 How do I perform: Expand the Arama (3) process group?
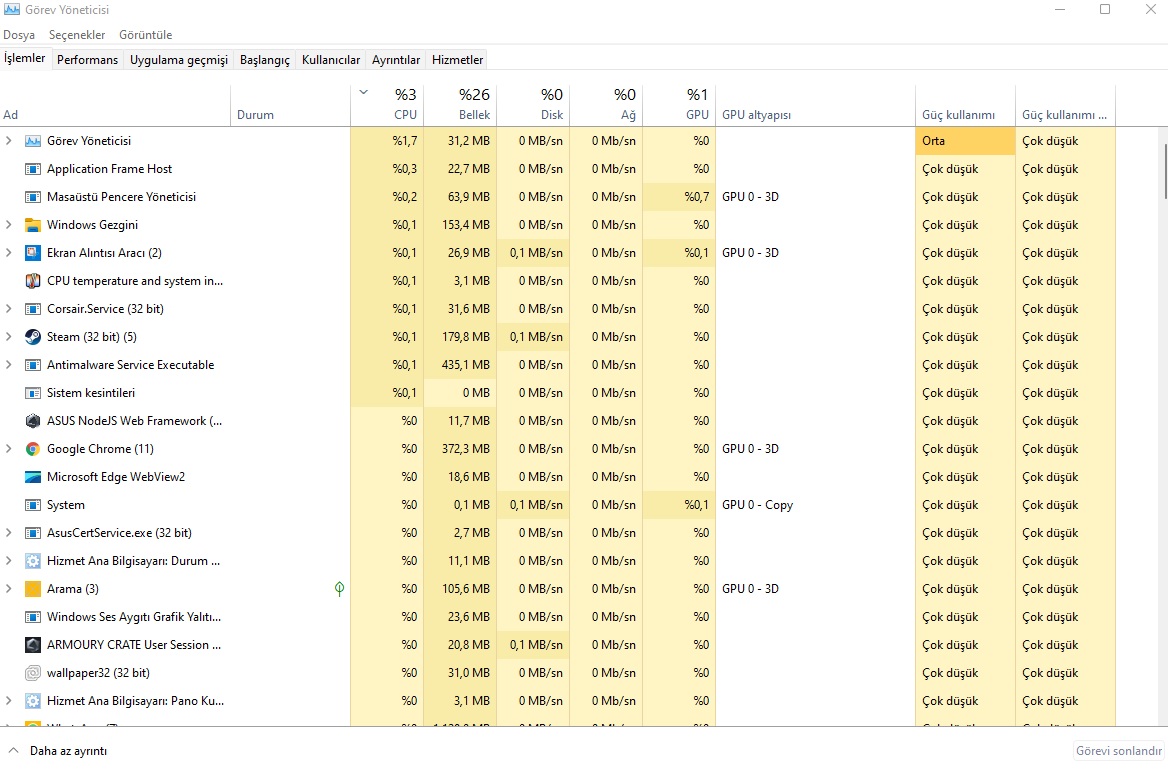[x=9, y=589]
